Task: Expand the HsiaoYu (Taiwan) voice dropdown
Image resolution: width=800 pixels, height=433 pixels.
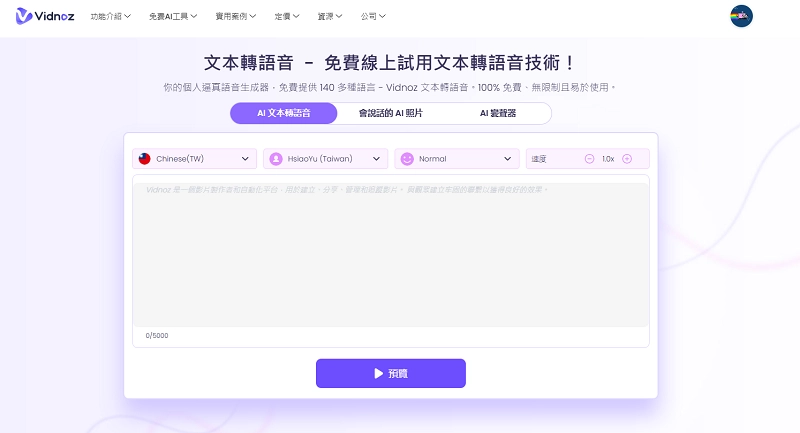Action: tap(326, 159)
